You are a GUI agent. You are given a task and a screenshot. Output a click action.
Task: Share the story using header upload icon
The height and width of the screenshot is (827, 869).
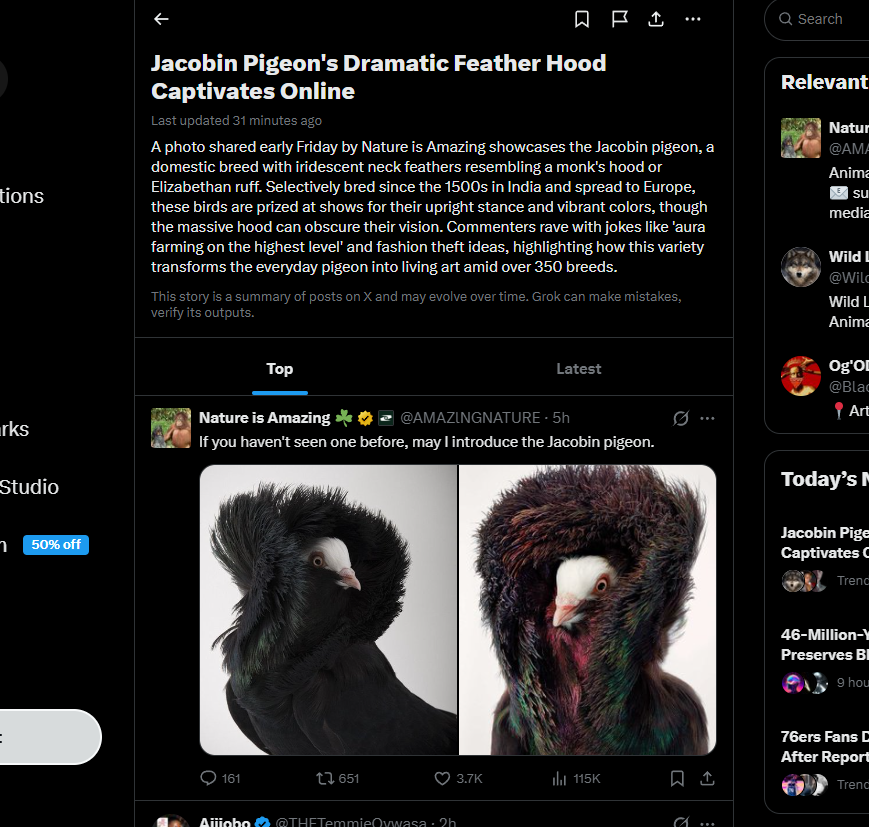click(x=656, y=19)
